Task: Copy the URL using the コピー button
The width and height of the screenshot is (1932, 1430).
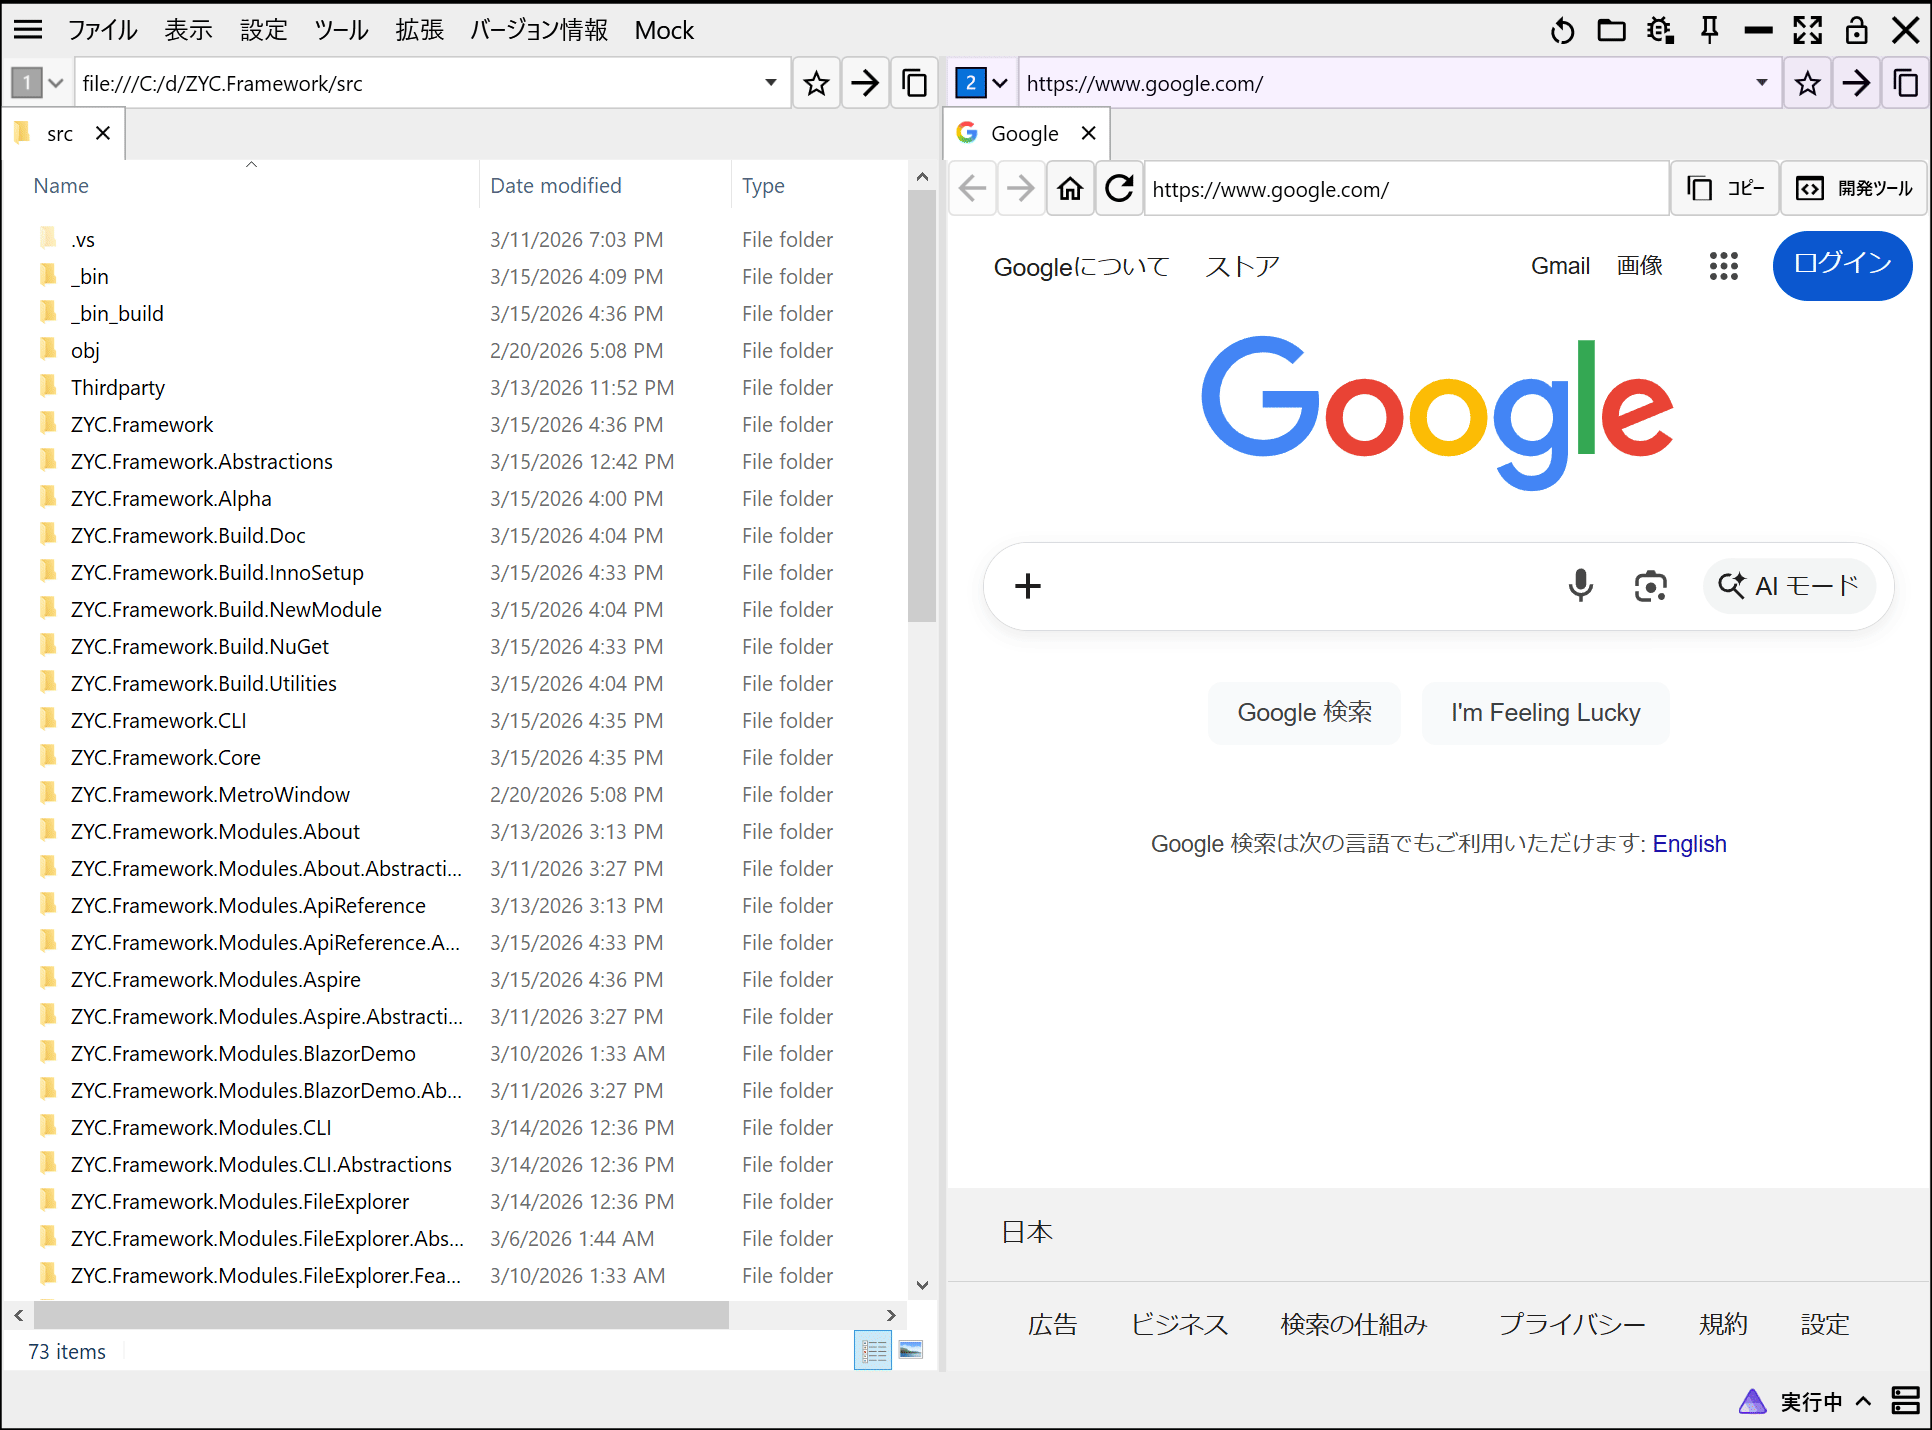Action: (x=1724, y=188)
